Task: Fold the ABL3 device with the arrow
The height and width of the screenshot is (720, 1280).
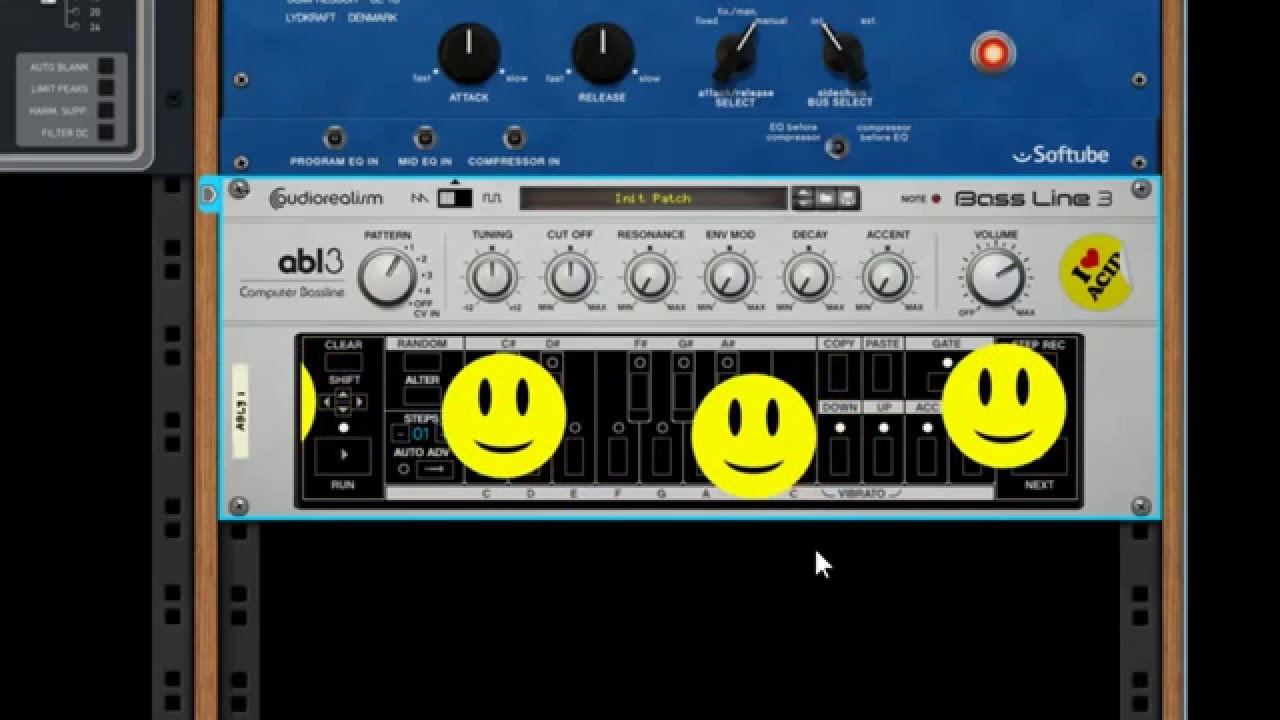Action: pyautogui.click(x=209, y=194)
